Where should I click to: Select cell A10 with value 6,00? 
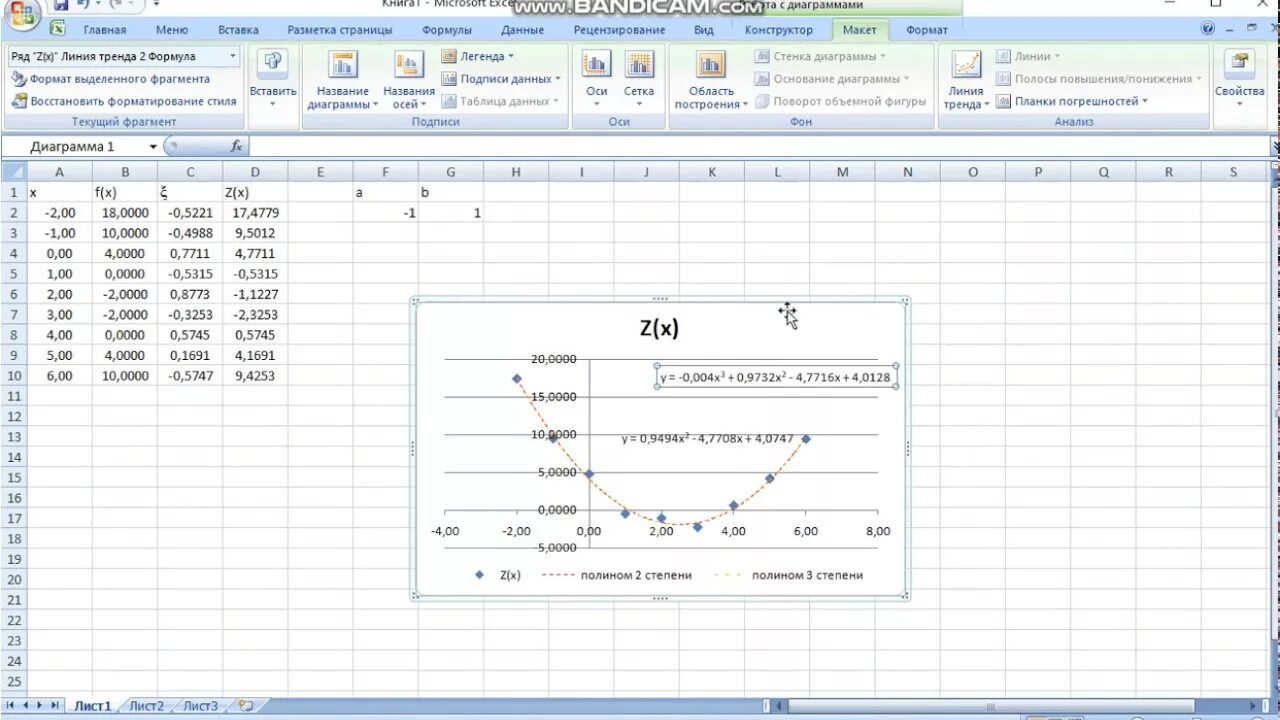[x=59, y=376]
